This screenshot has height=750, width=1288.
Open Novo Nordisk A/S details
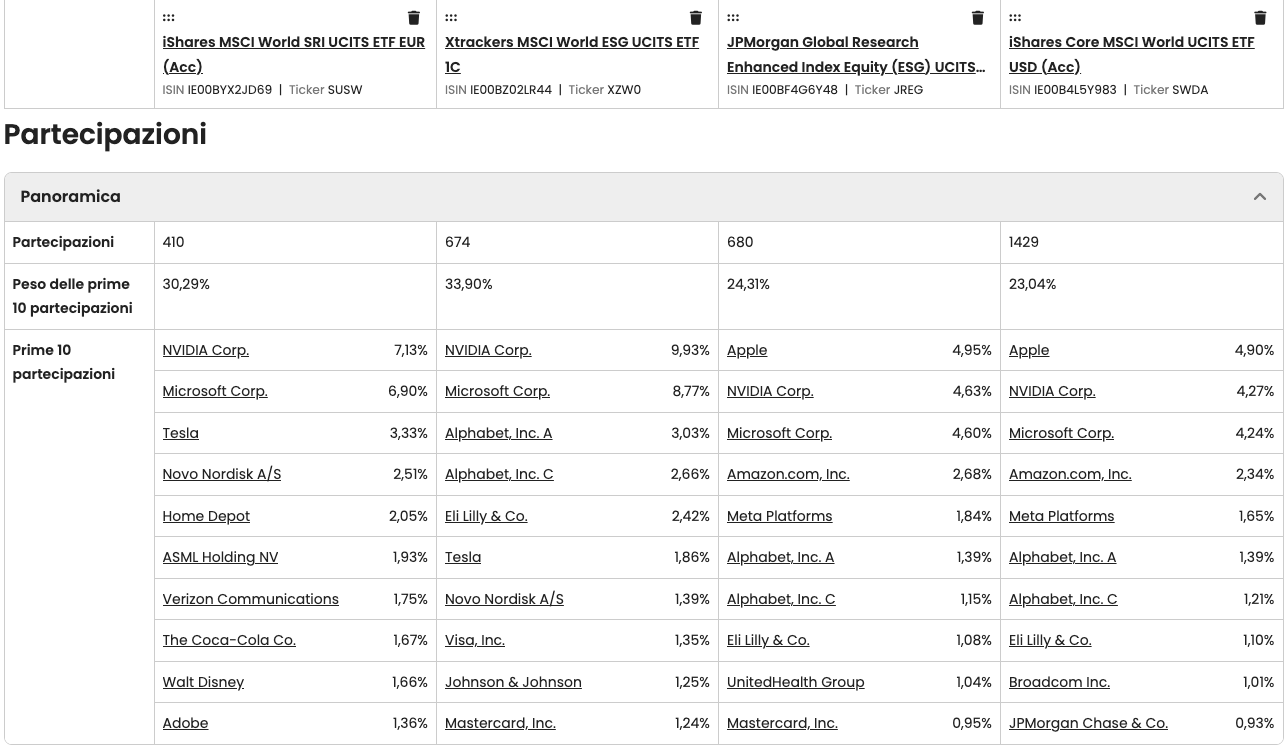[x=221, y=474]
